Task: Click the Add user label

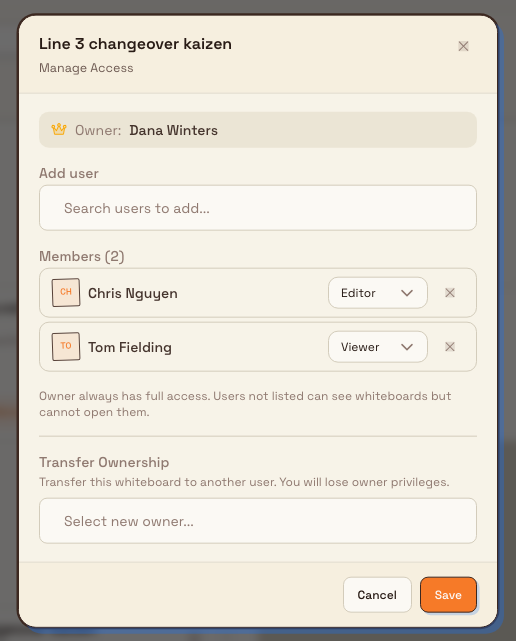Action: tap(69, 173)
